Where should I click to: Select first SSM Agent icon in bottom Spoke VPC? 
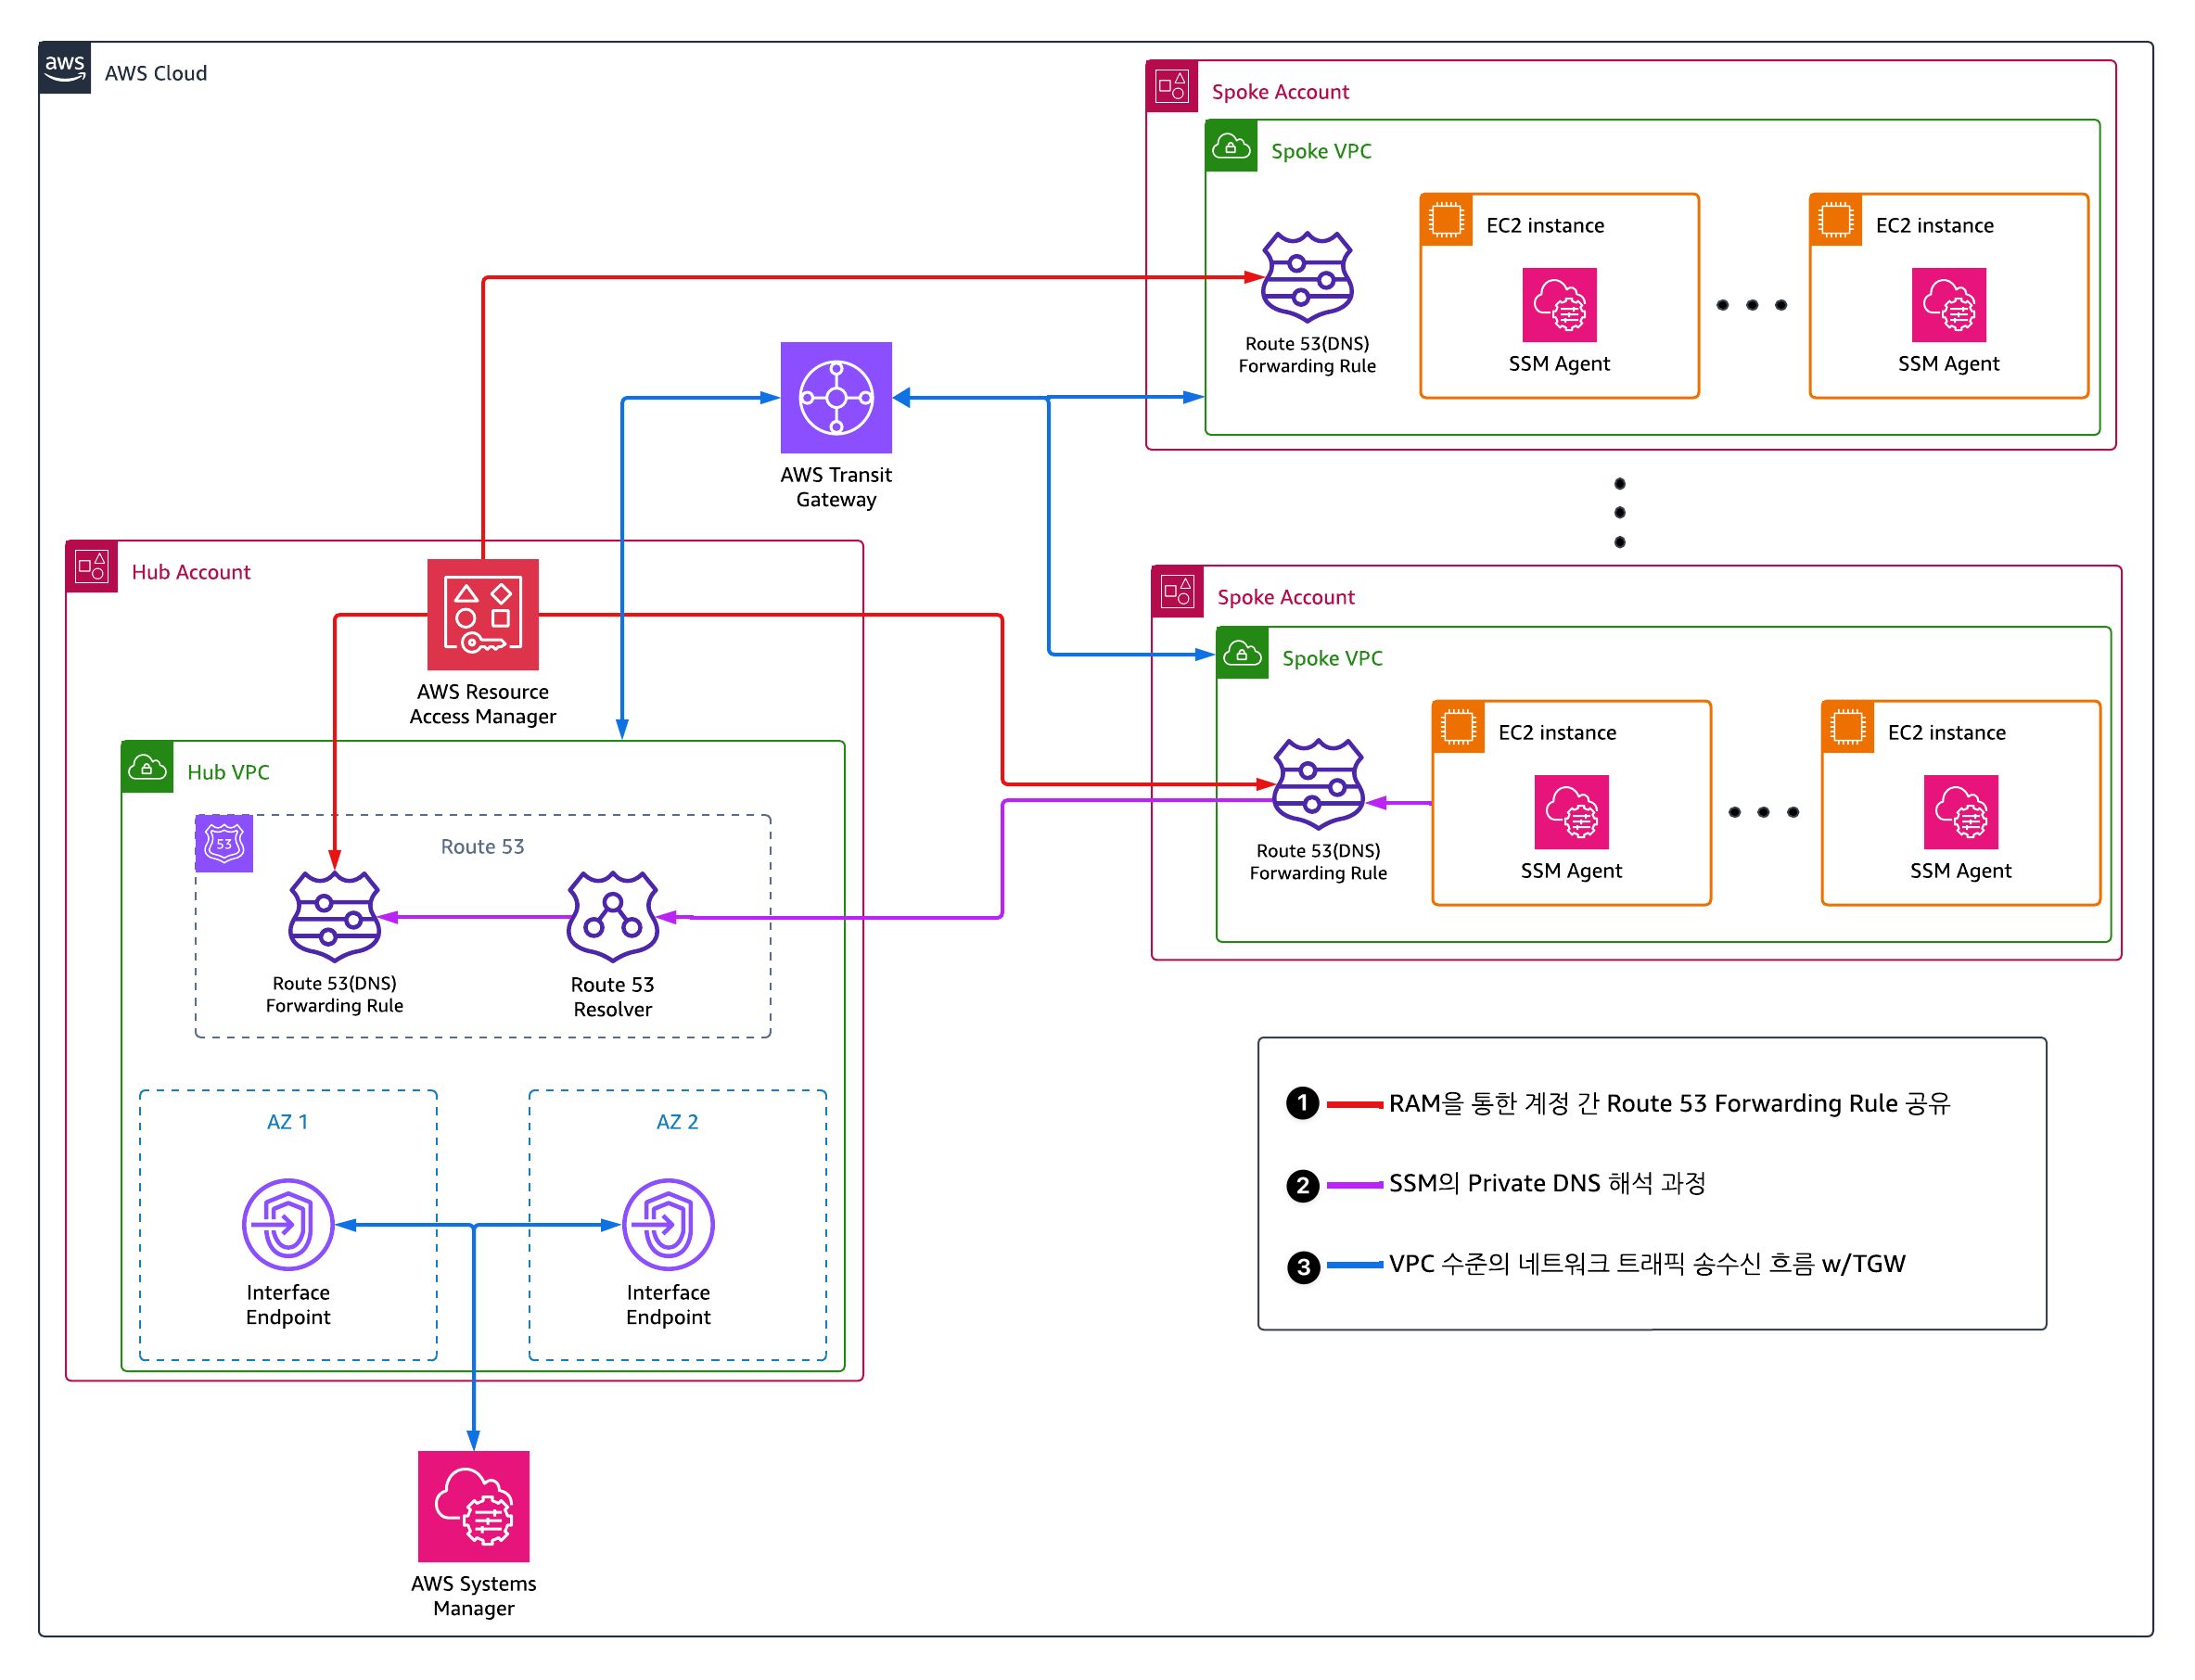click(1572, 812)
